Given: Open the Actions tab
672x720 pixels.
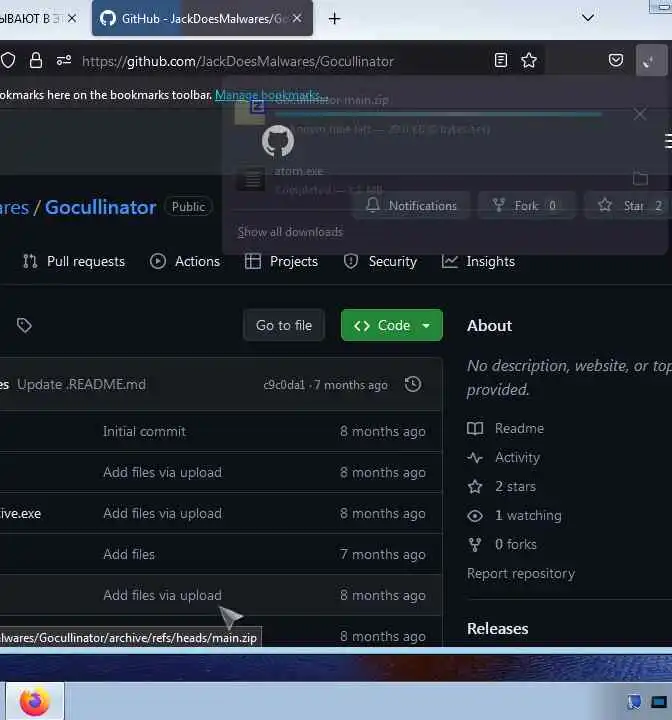Looking at the screenshot, I should tap(185, 261).
